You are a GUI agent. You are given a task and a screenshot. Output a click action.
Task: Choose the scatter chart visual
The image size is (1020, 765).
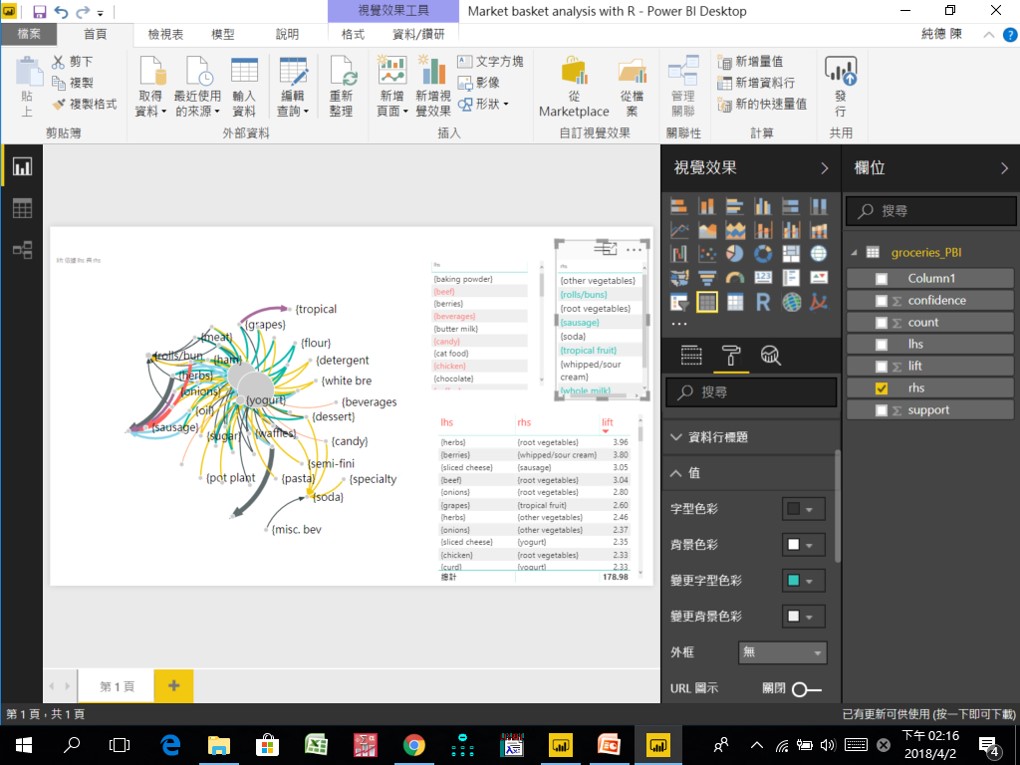pyautogui.click(x=707, y=254)
